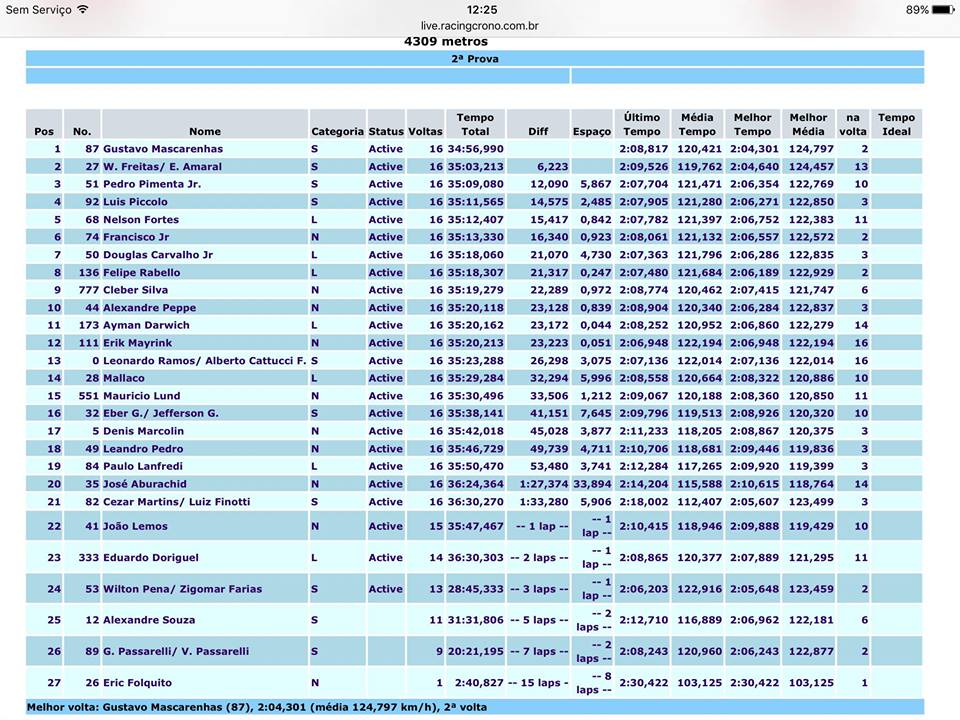This screenshot has height=720, width=960.
Task: Select José Aburachid driver name
Action: (x=144, y=484)
